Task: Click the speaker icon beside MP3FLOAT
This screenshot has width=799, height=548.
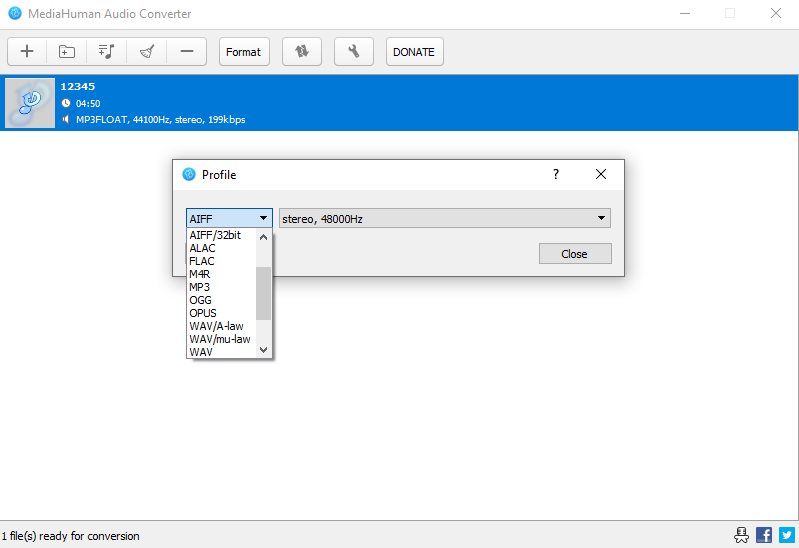Action: (x=66, y=120)
